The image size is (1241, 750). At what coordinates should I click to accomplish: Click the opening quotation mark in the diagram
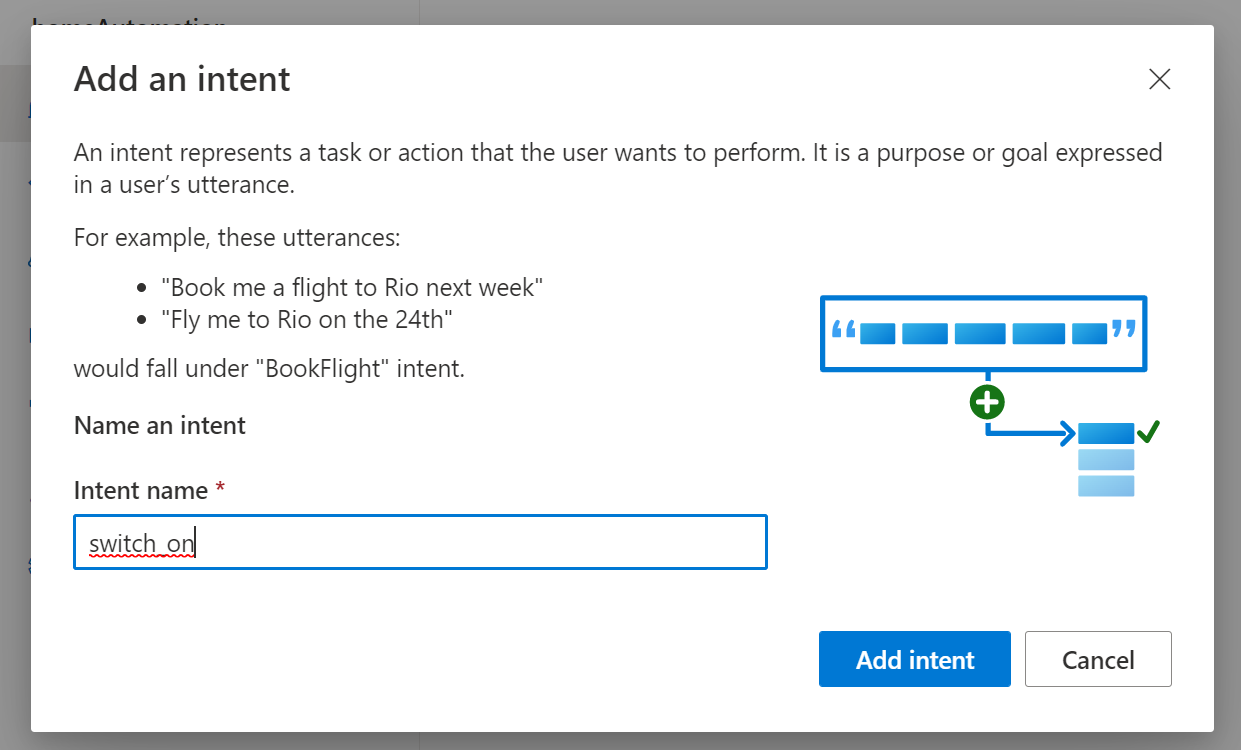pyautogui.click(x=843, y=326)
